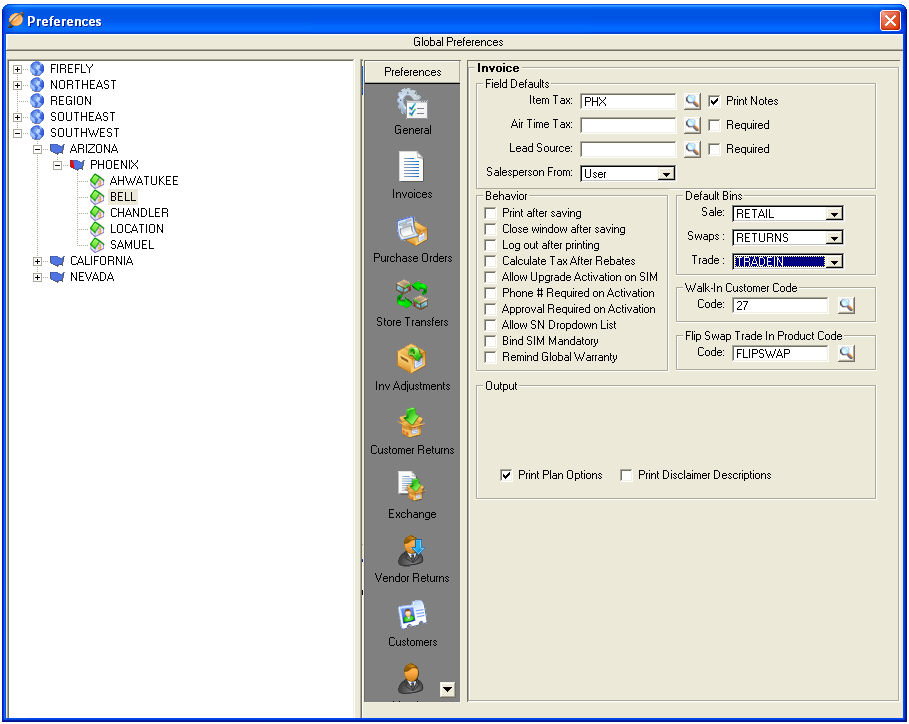
Task: Click the AHWATUKEE store icon
Action: pos(97,181)
